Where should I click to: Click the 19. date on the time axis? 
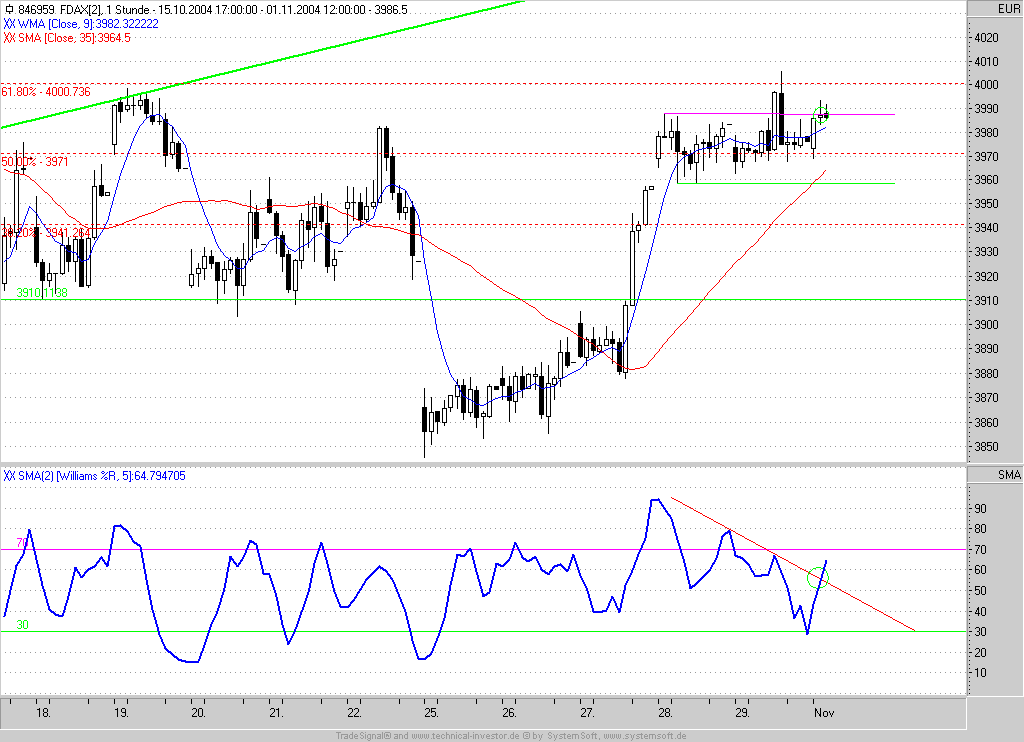pyautogui.click(x=121, y=714)
